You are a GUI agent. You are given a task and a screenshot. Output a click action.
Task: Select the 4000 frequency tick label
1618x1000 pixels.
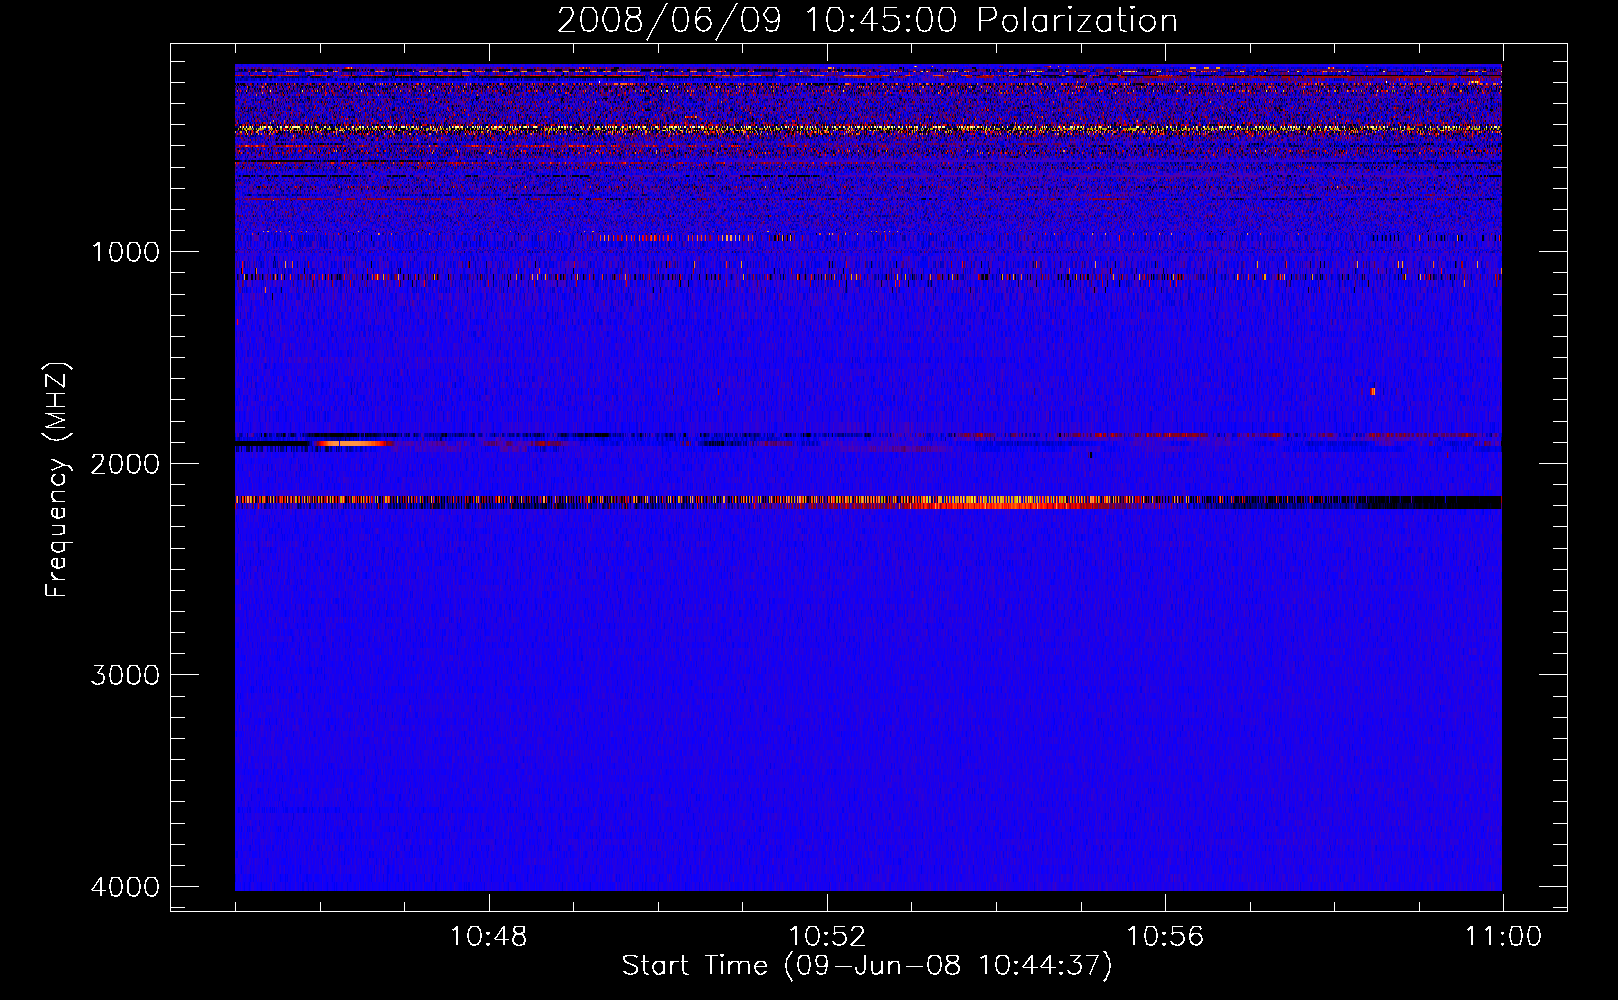point(126,887)
